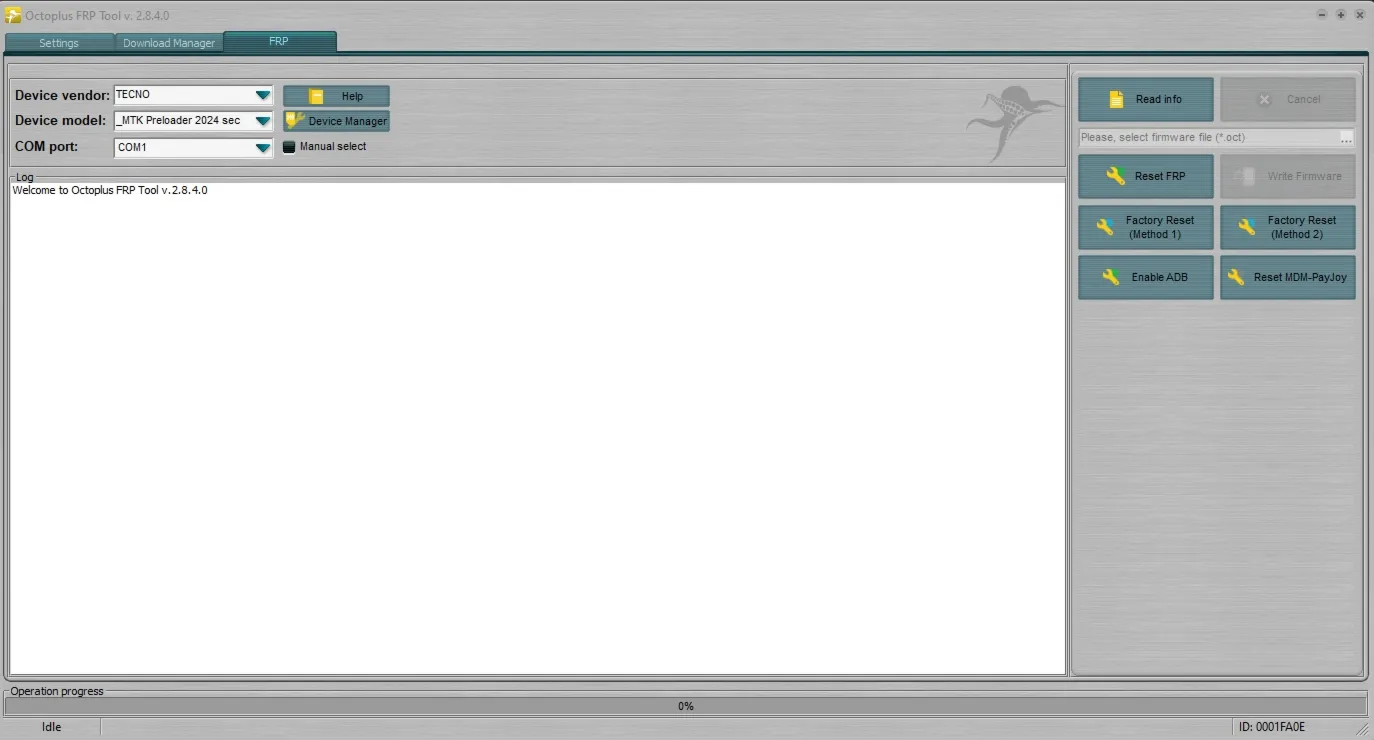Click the Read info document icon
The image size is (1374, 740).
(x=1116, y=99)
